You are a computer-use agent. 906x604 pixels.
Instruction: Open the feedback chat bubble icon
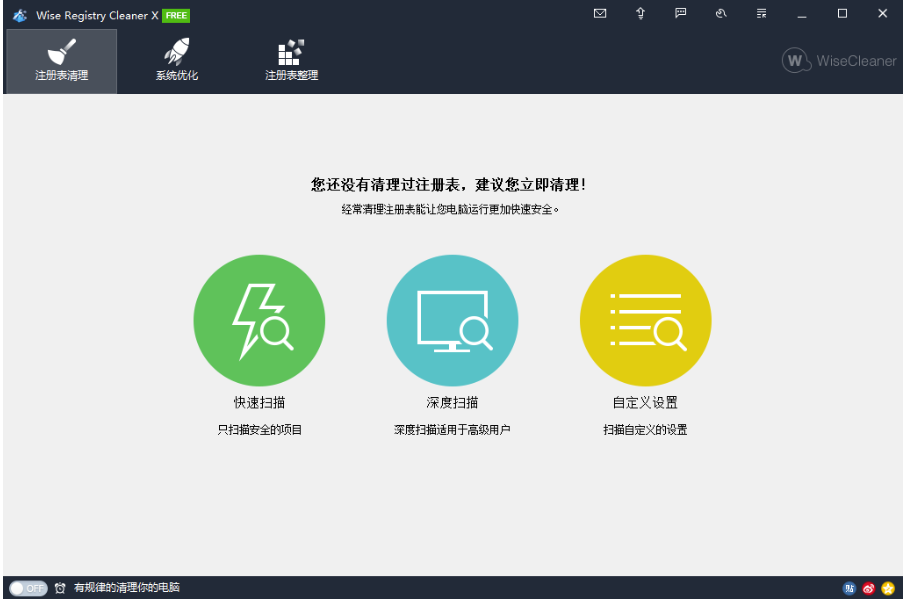click(681, 13)
